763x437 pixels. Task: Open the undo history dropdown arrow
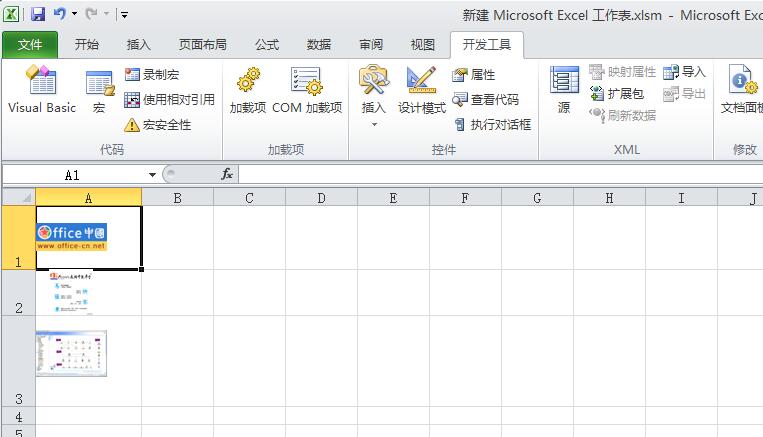pos(74,14)
